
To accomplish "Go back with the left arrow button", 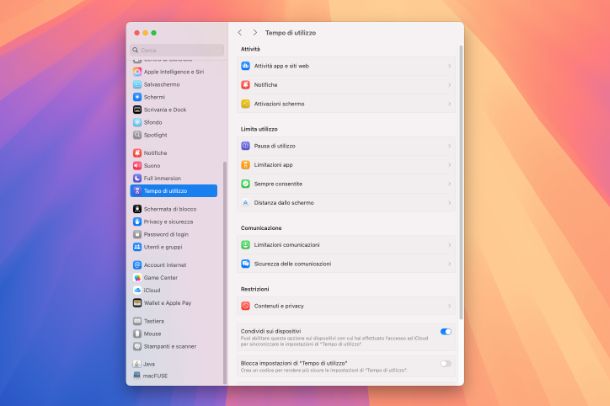I will tap(239, 33).
